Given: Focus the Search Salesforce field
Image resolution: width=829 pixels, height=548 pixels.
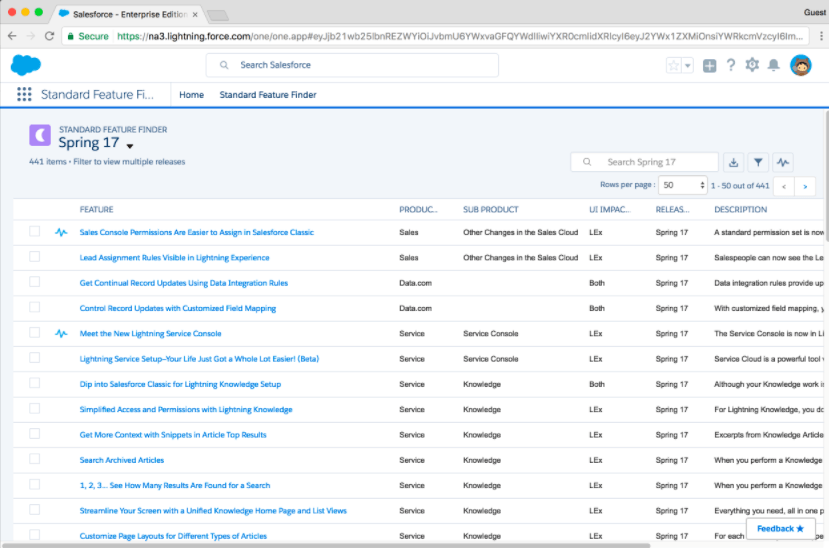Looking at the screenshot, I should 352,65.
